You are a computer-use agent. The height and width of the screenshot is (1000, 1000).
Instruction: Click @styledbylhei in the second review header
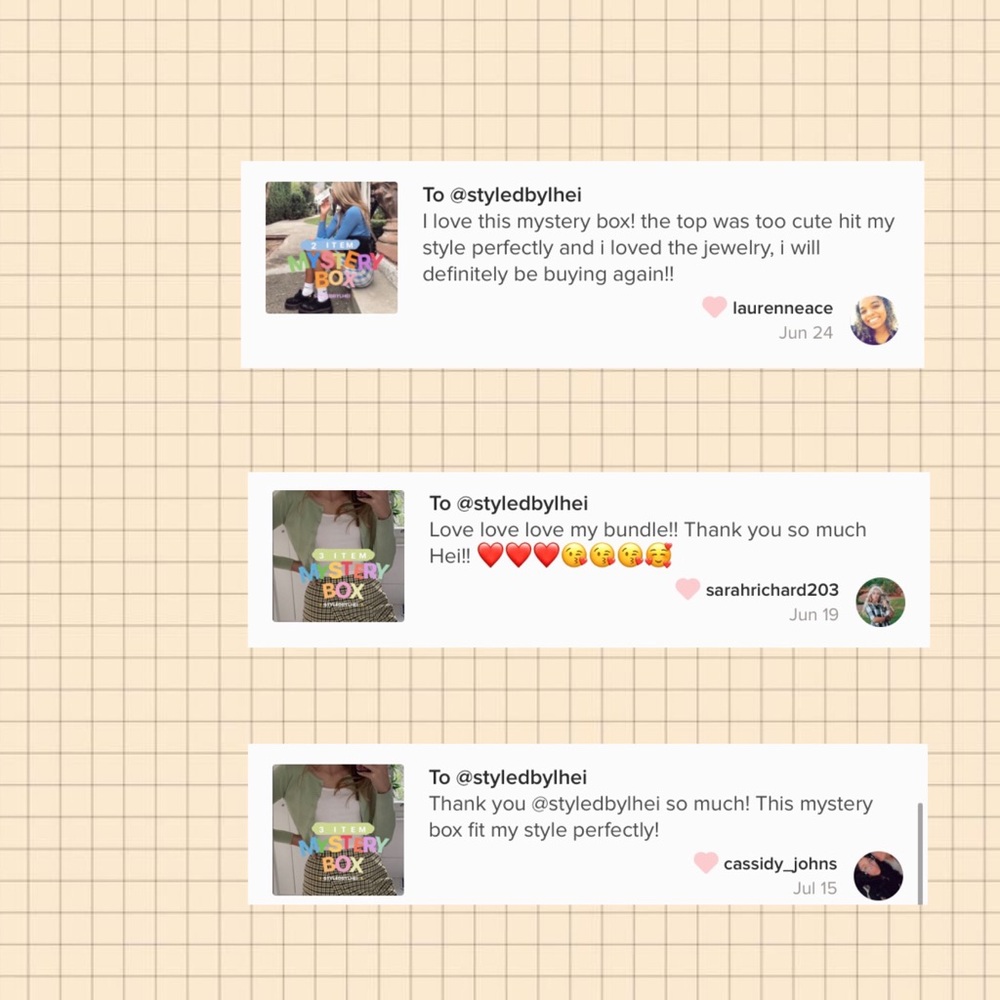tap(522, 503)
